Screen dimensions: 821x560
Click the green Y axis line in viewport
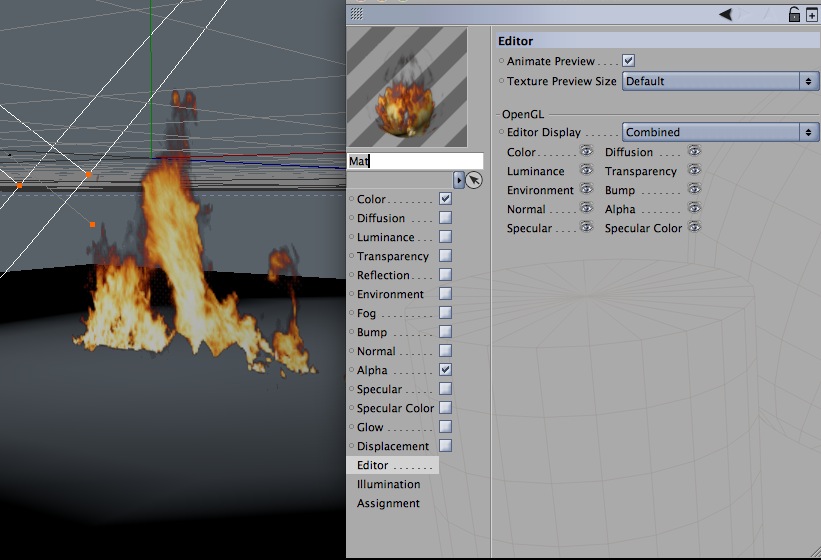pos(151,79)
